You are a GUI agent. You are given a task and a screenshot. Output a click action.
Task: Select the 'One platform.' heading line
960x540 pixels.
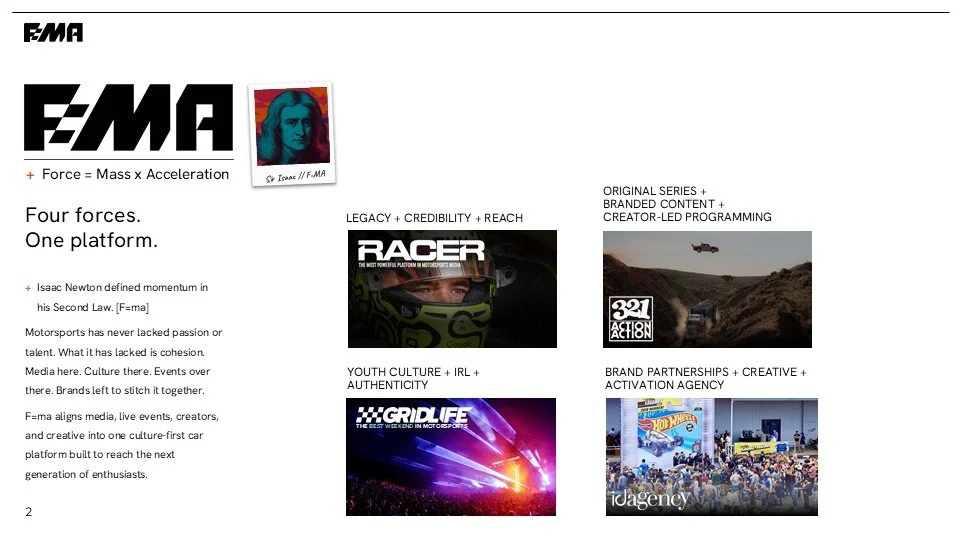[x=91, y=241]
